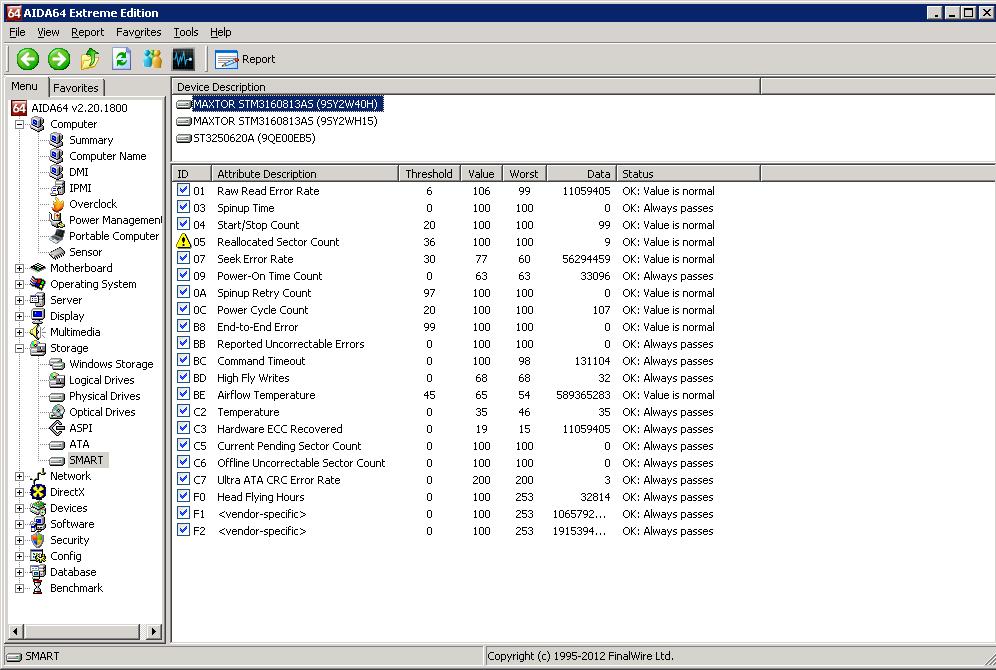Click the green Forward arrow toolbar icon
The height and width of the screenshot is (670, 996).
(x=58, y=59)
